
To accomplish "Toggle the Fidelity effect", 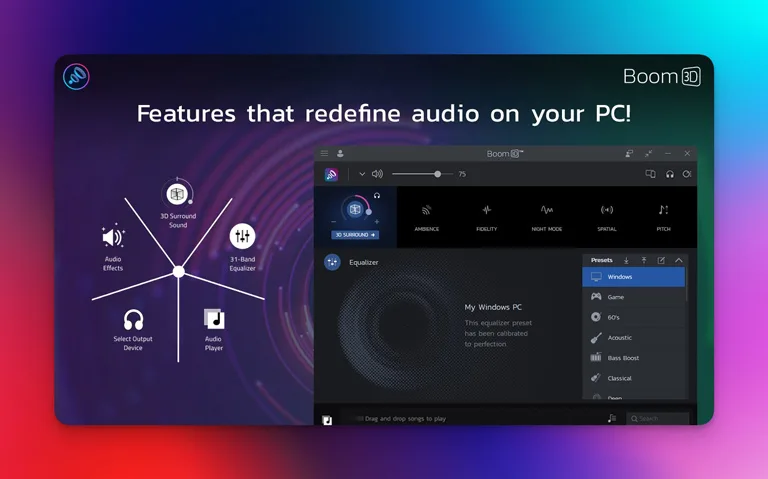I will click(486, 217).
